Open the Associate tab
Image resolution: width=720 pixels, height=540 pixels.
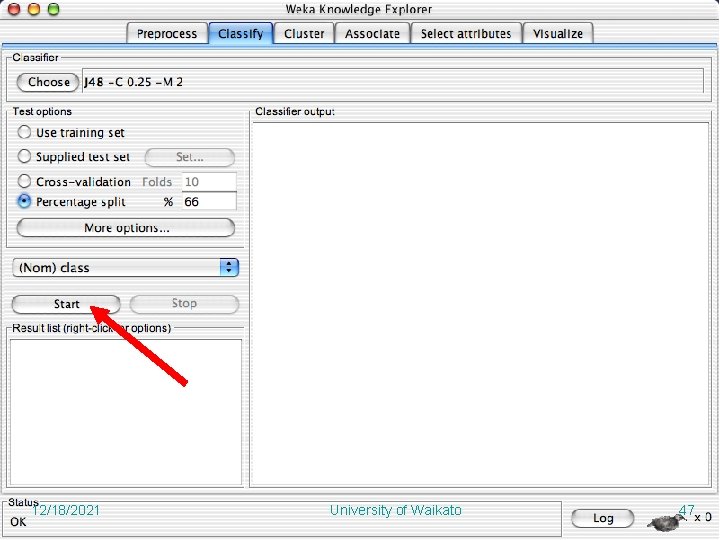(x=372, y=34)
